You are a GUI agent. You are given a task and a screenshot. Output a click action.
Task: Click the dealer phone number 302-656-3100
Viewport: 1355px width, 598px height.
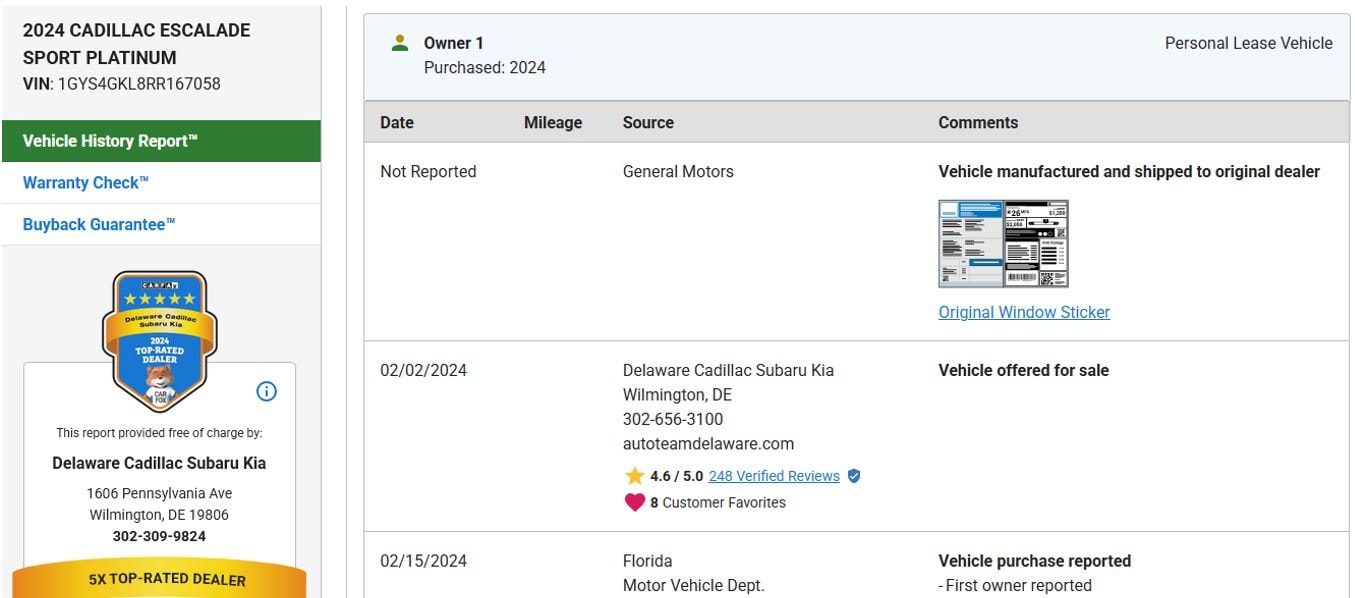[x=672, y=419]
